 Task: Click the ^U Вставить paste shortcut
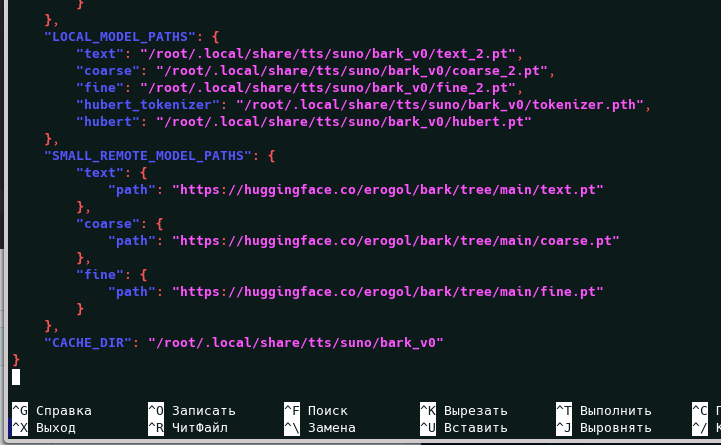(463, 428)
